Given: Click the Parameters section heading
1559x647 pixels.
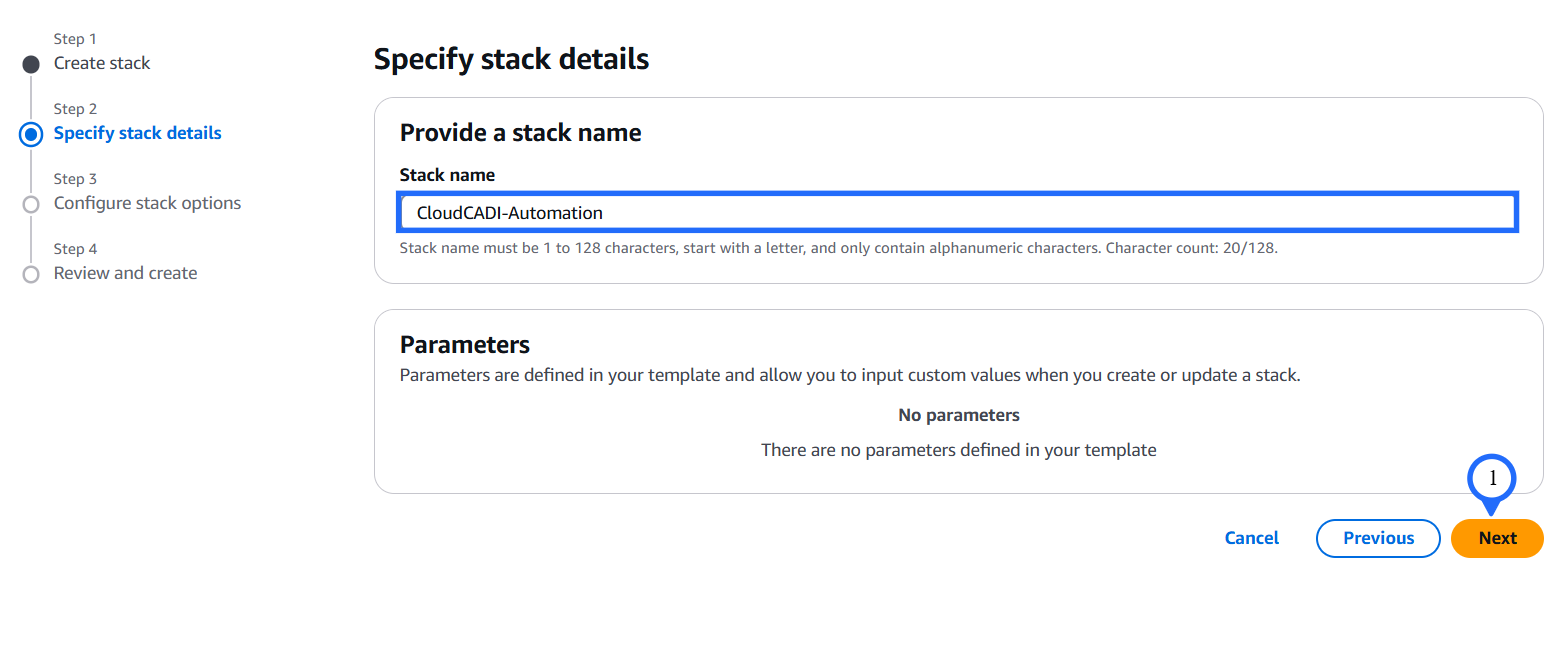Looking at the screenshot, I should (x=464, y=344).
